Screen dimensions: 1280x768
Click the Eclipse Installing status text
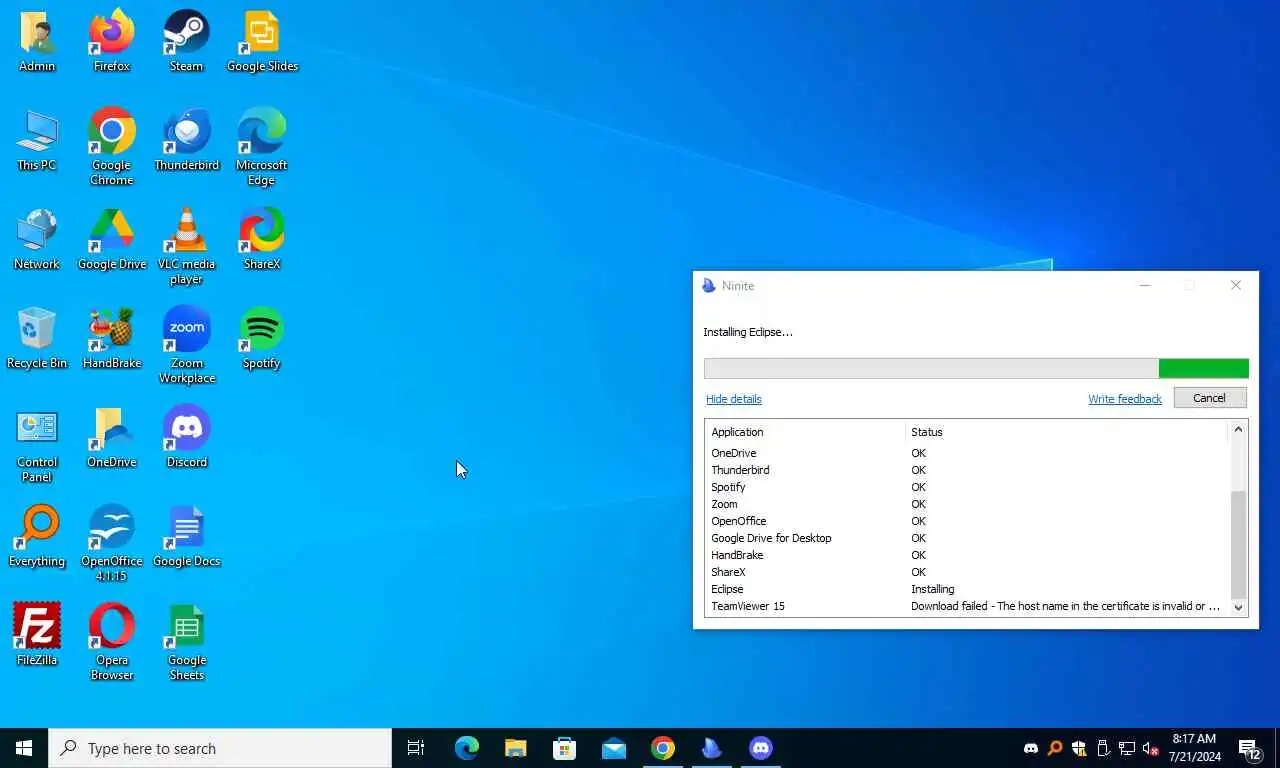tap(932, 589)
